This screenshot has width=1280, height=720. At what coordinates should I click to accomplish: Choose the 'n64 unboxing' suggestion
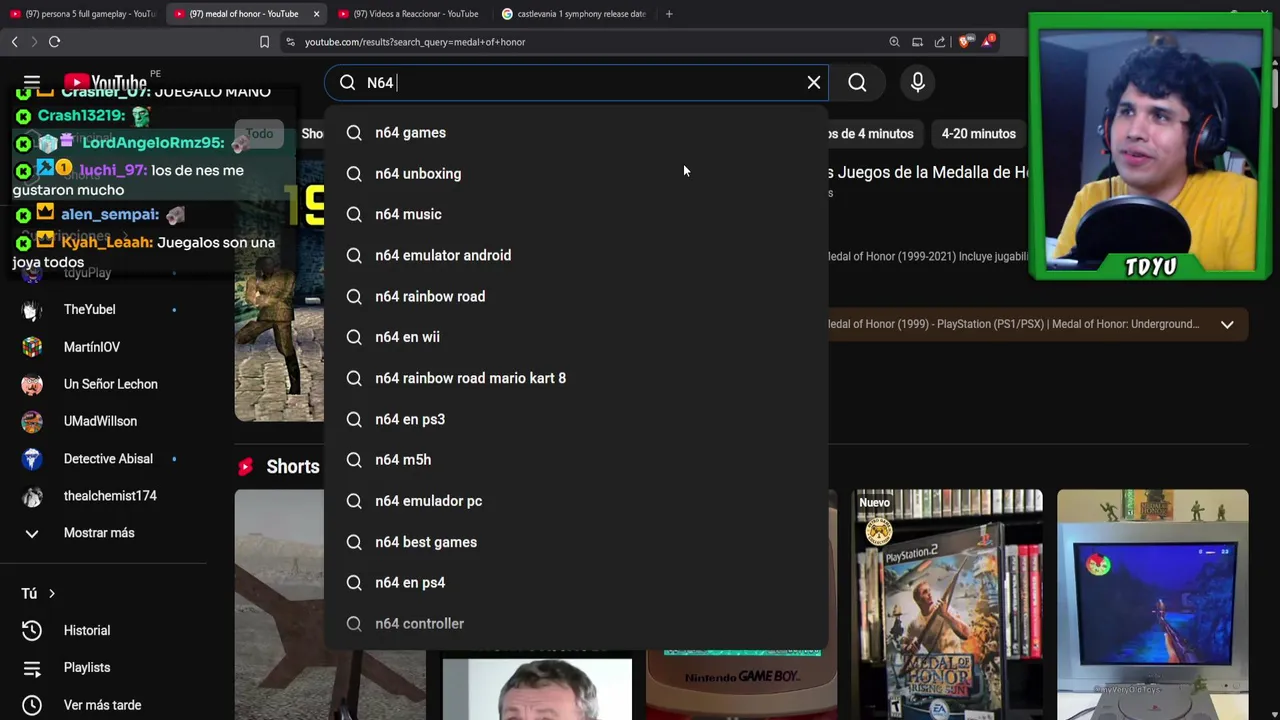click(x=576, y=174)
